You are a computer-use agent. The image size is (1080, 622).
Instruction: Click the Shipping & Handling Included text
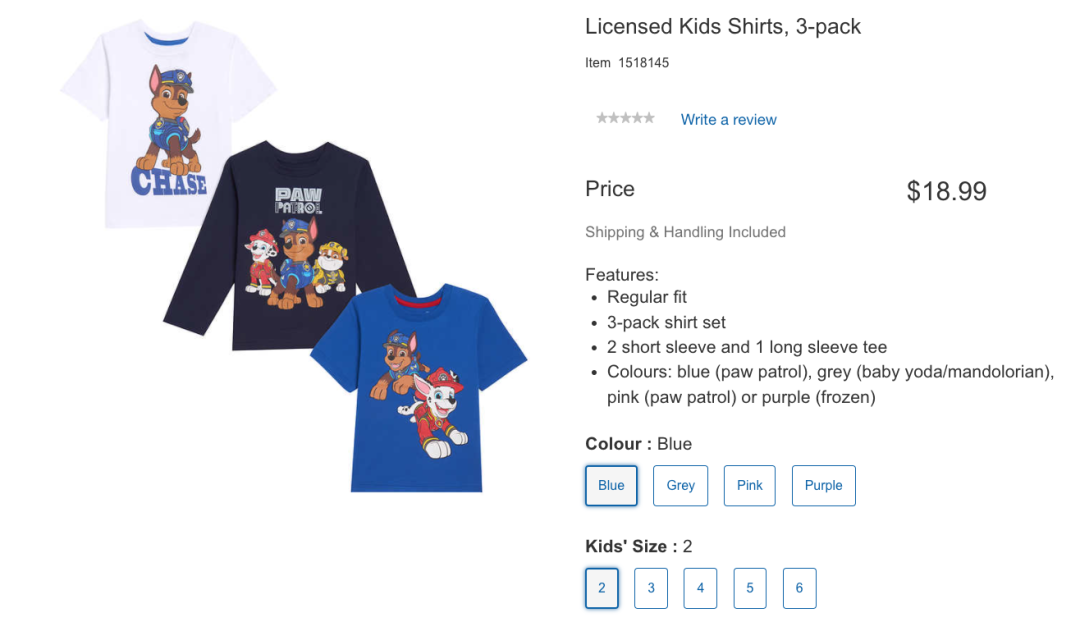(685, 232)
